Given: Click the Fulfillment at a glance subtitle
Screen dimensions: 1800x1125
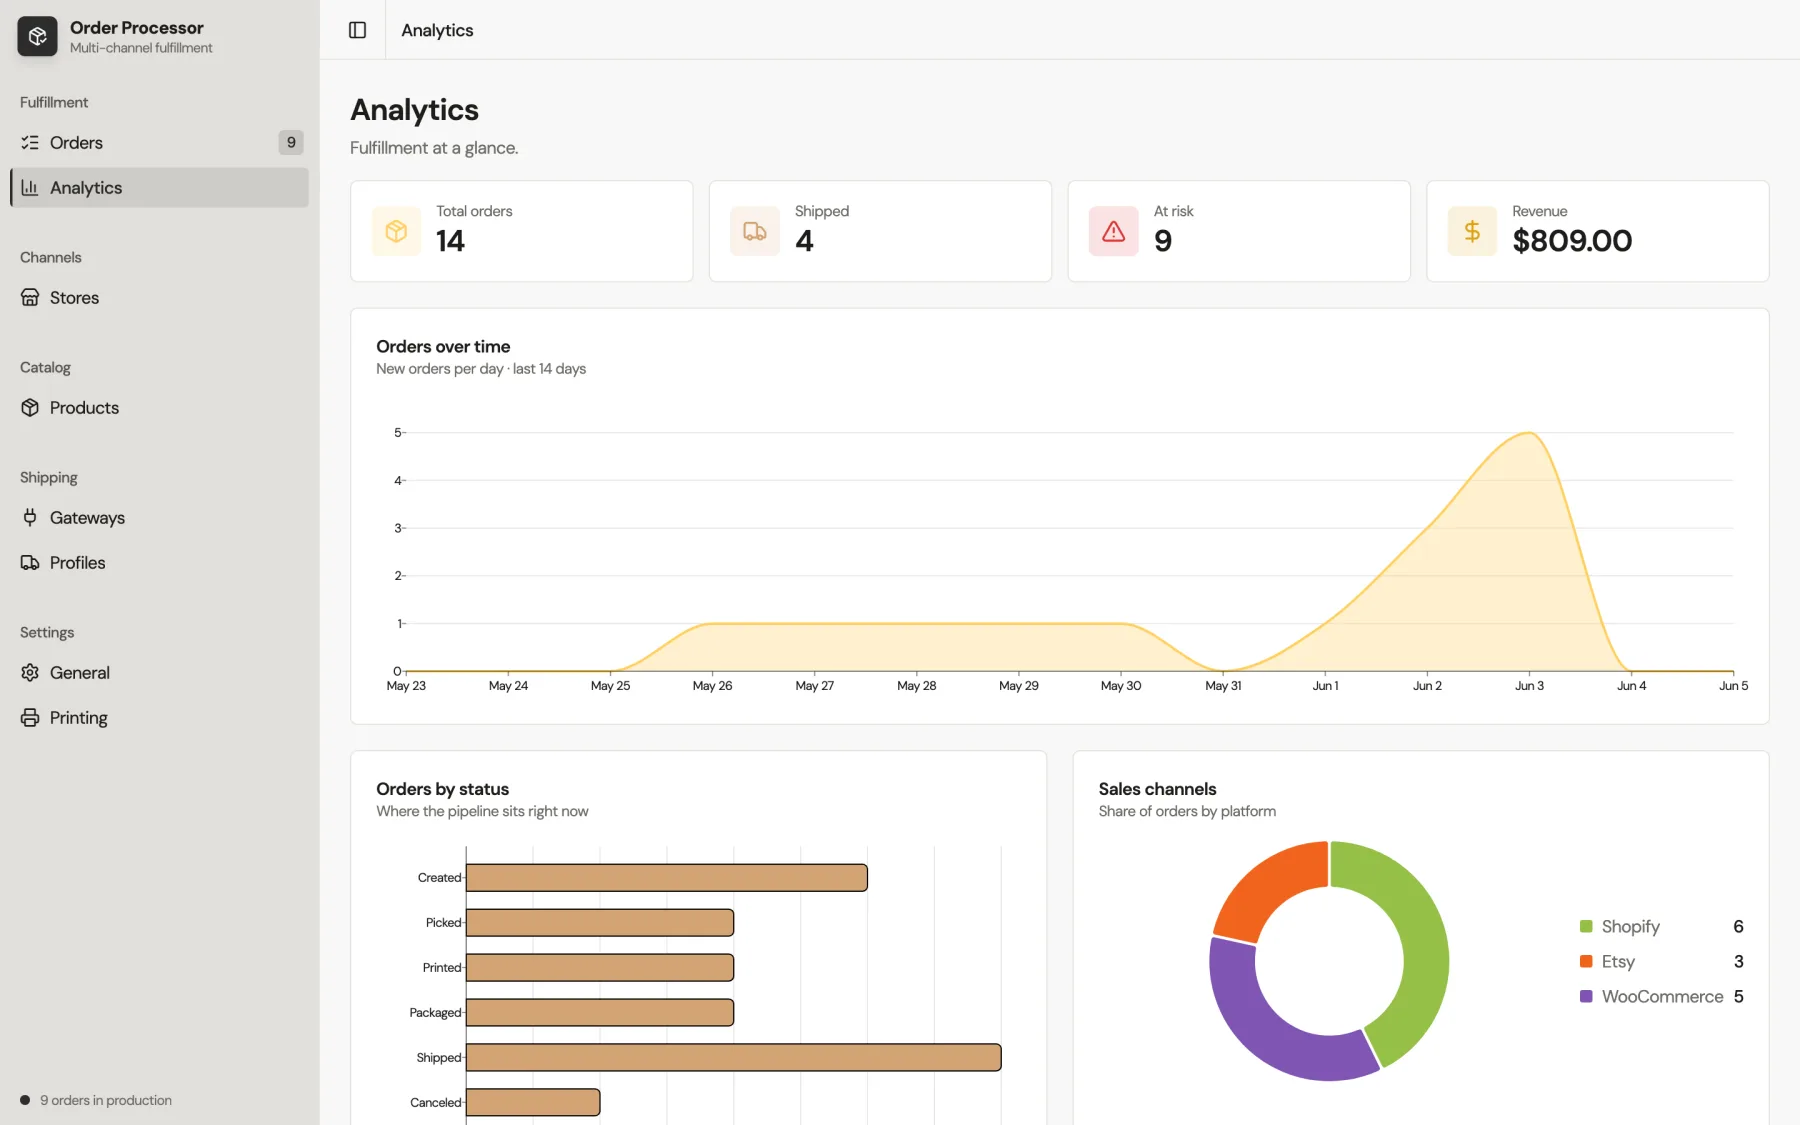Looking at the screenshot, I should pos(434,148).
